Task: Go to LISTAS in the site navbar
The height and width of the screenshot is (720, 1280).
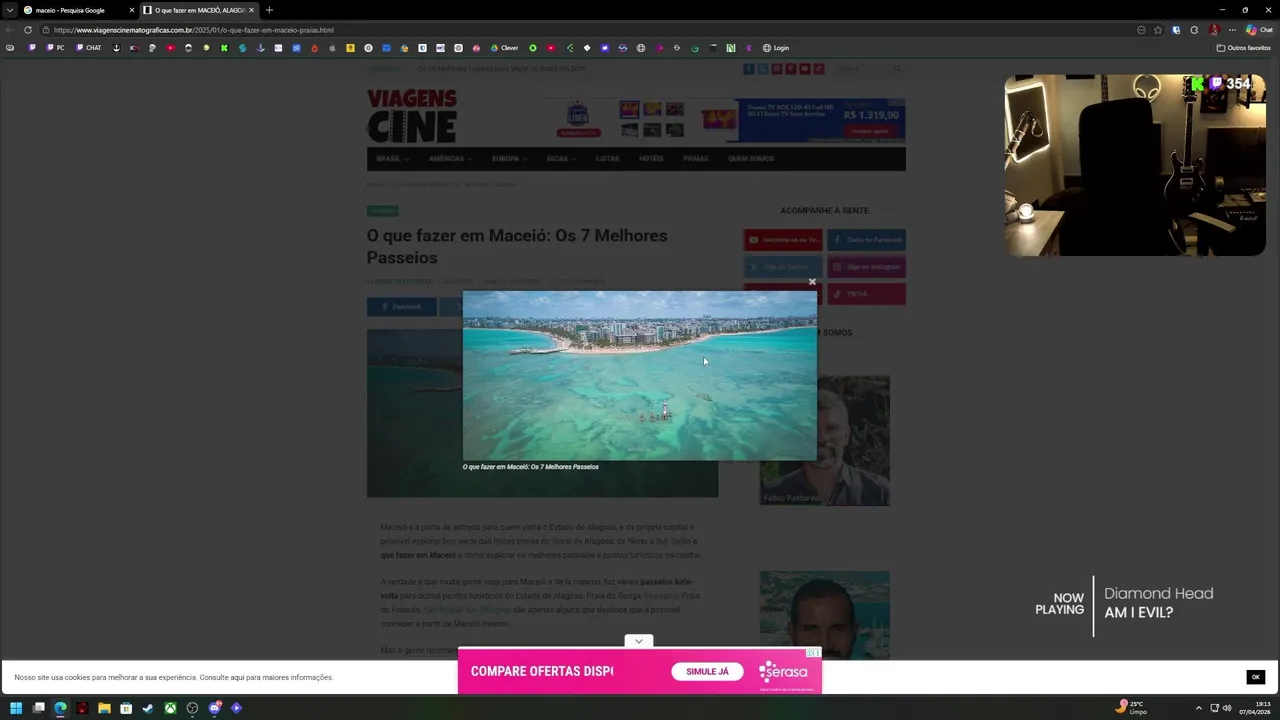Action: [607, 158]
